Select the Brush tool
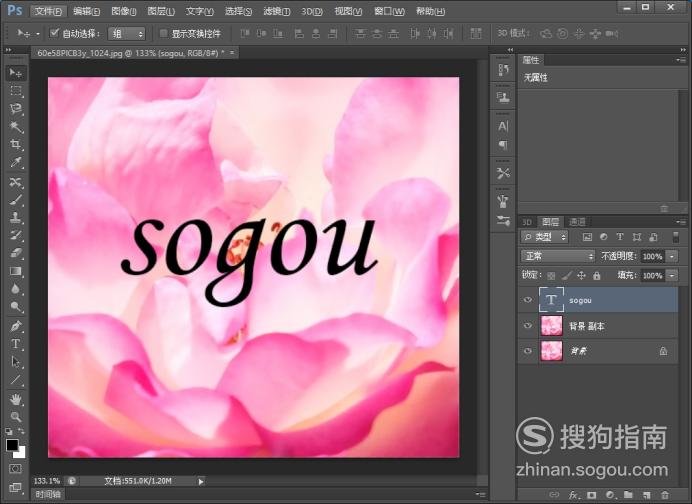 (x=16, y=199)
